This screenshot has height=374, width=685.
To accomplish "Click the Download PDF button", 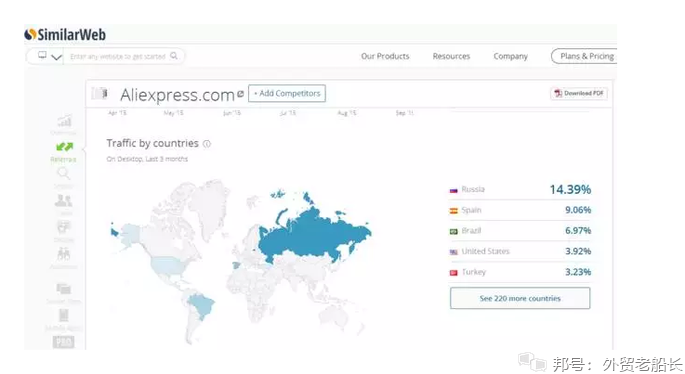I will pos(579,93).
